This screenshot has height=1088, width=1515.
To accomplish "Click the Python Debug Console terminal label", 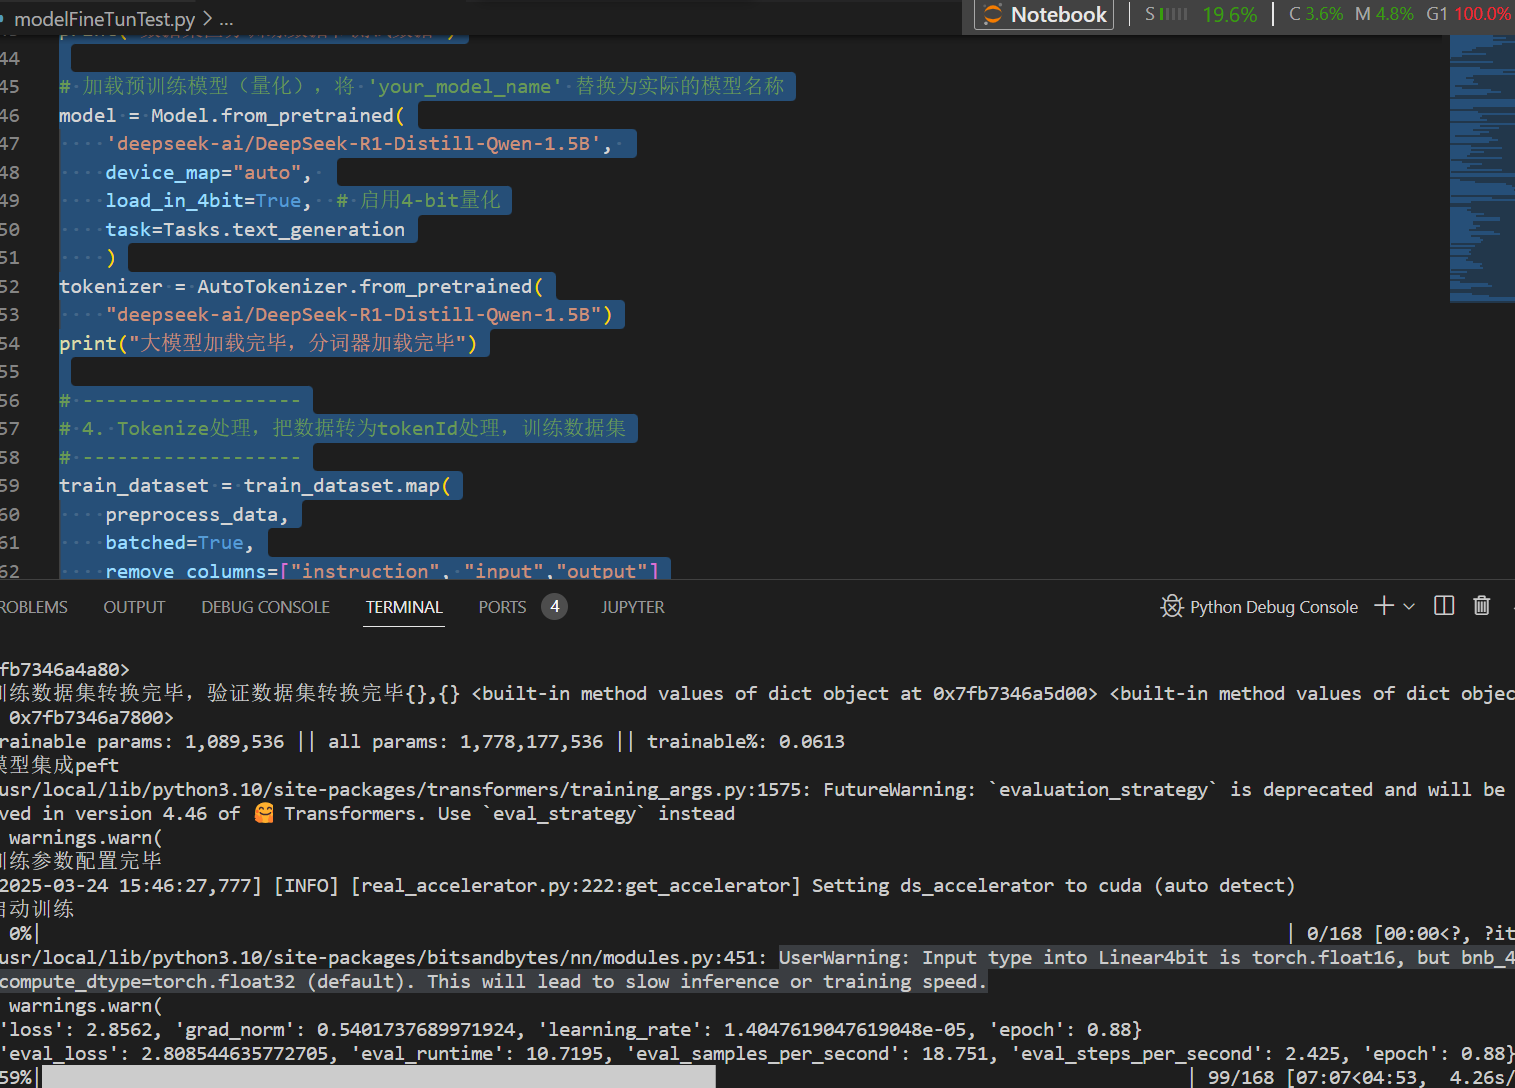I will click(x=1273, y=607).
